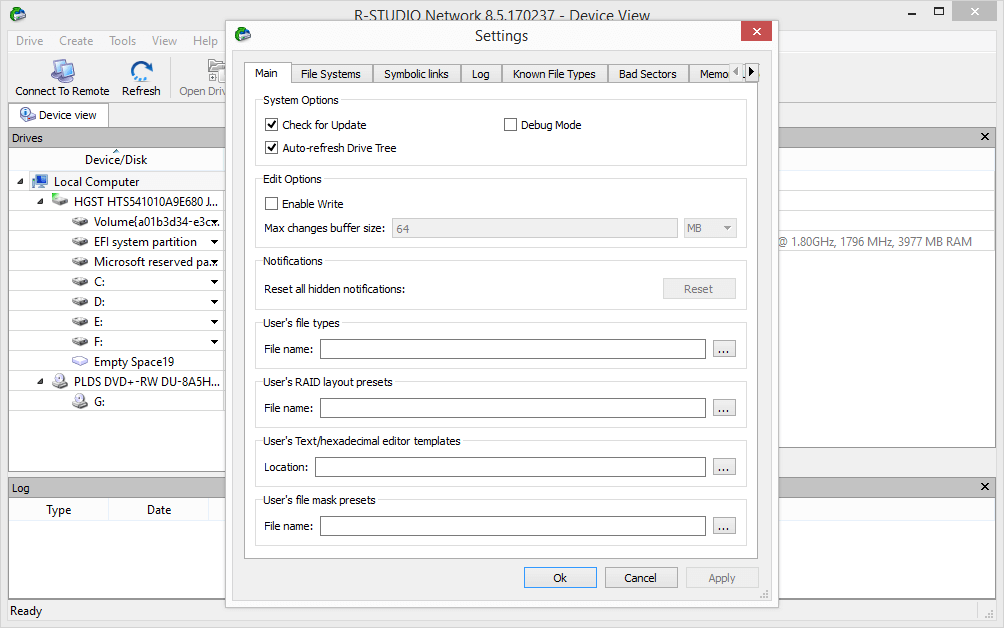This screenshot has width=1004, height=628.
Task: Browse for hexadecimal editor templates location
Action: tap(724, 467)
